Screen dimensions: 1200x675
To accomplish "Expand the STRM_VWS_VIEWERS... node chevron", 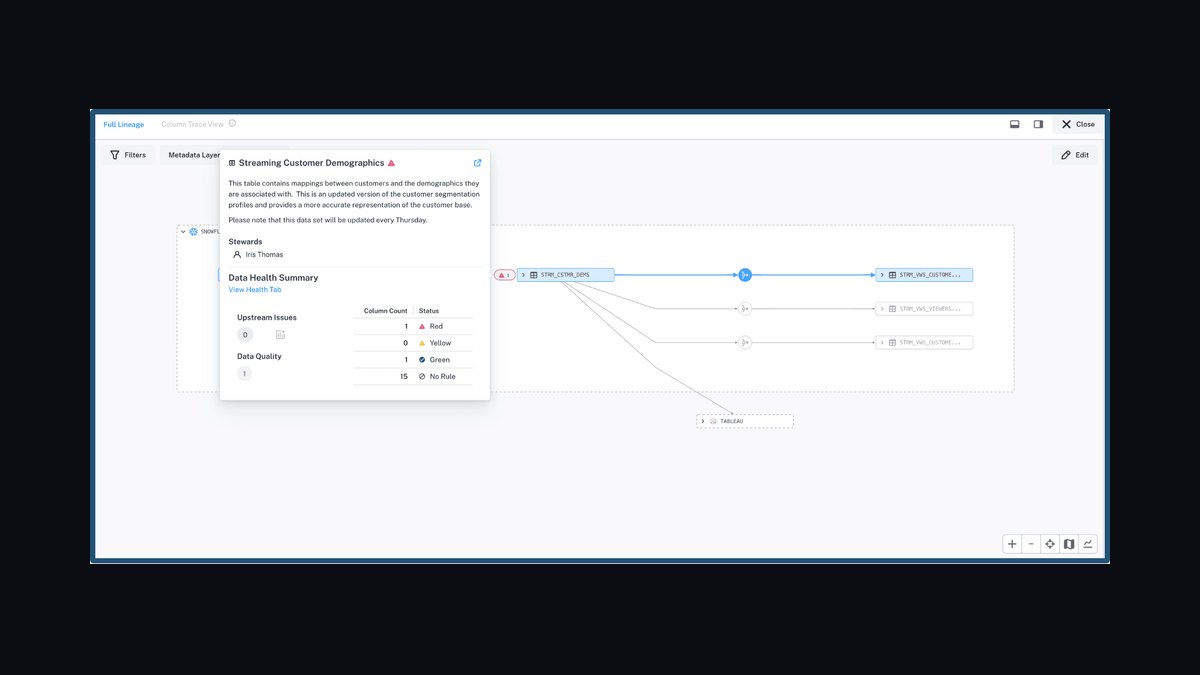I will pos(882,309).
